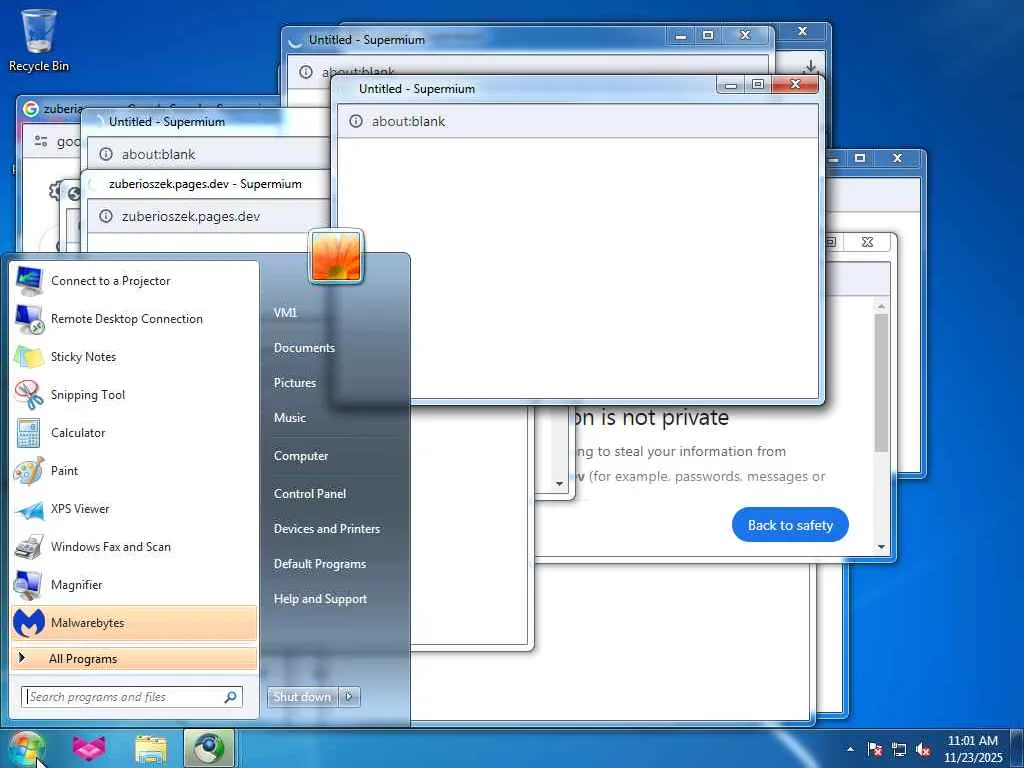Open Connect to a Projector from Start menu

click(134, 281)
